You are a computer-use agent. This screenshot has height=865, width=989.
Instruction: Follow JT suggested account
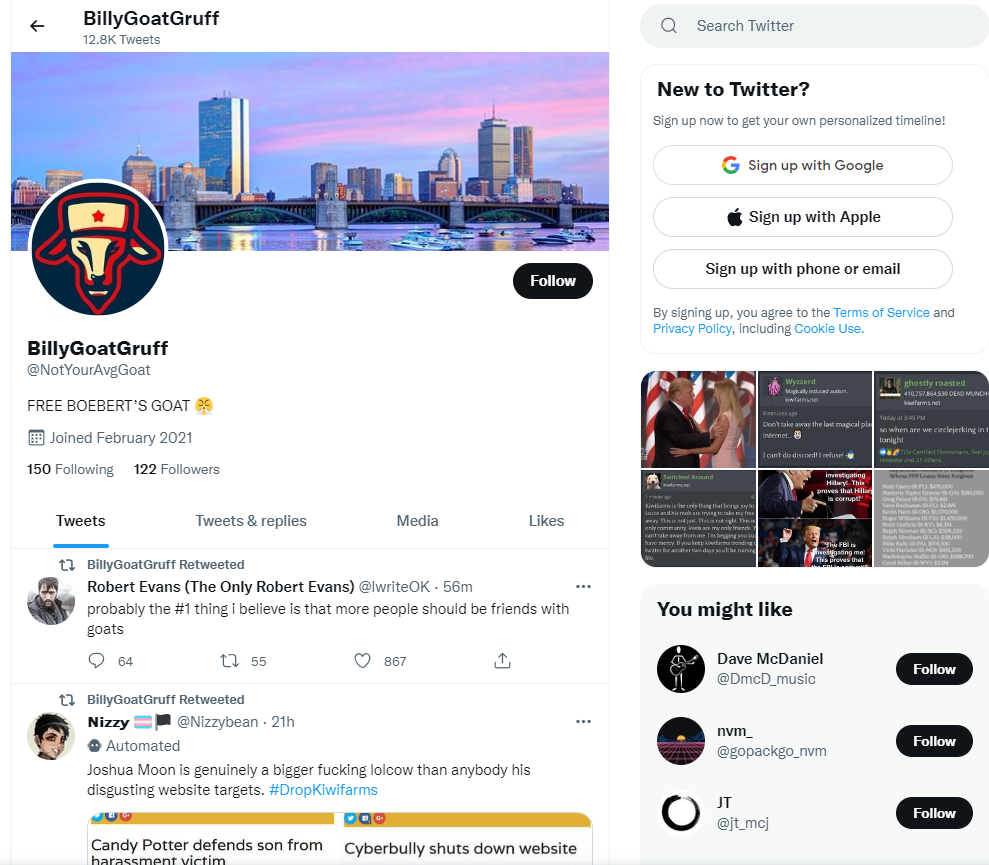tap(934, 813)
